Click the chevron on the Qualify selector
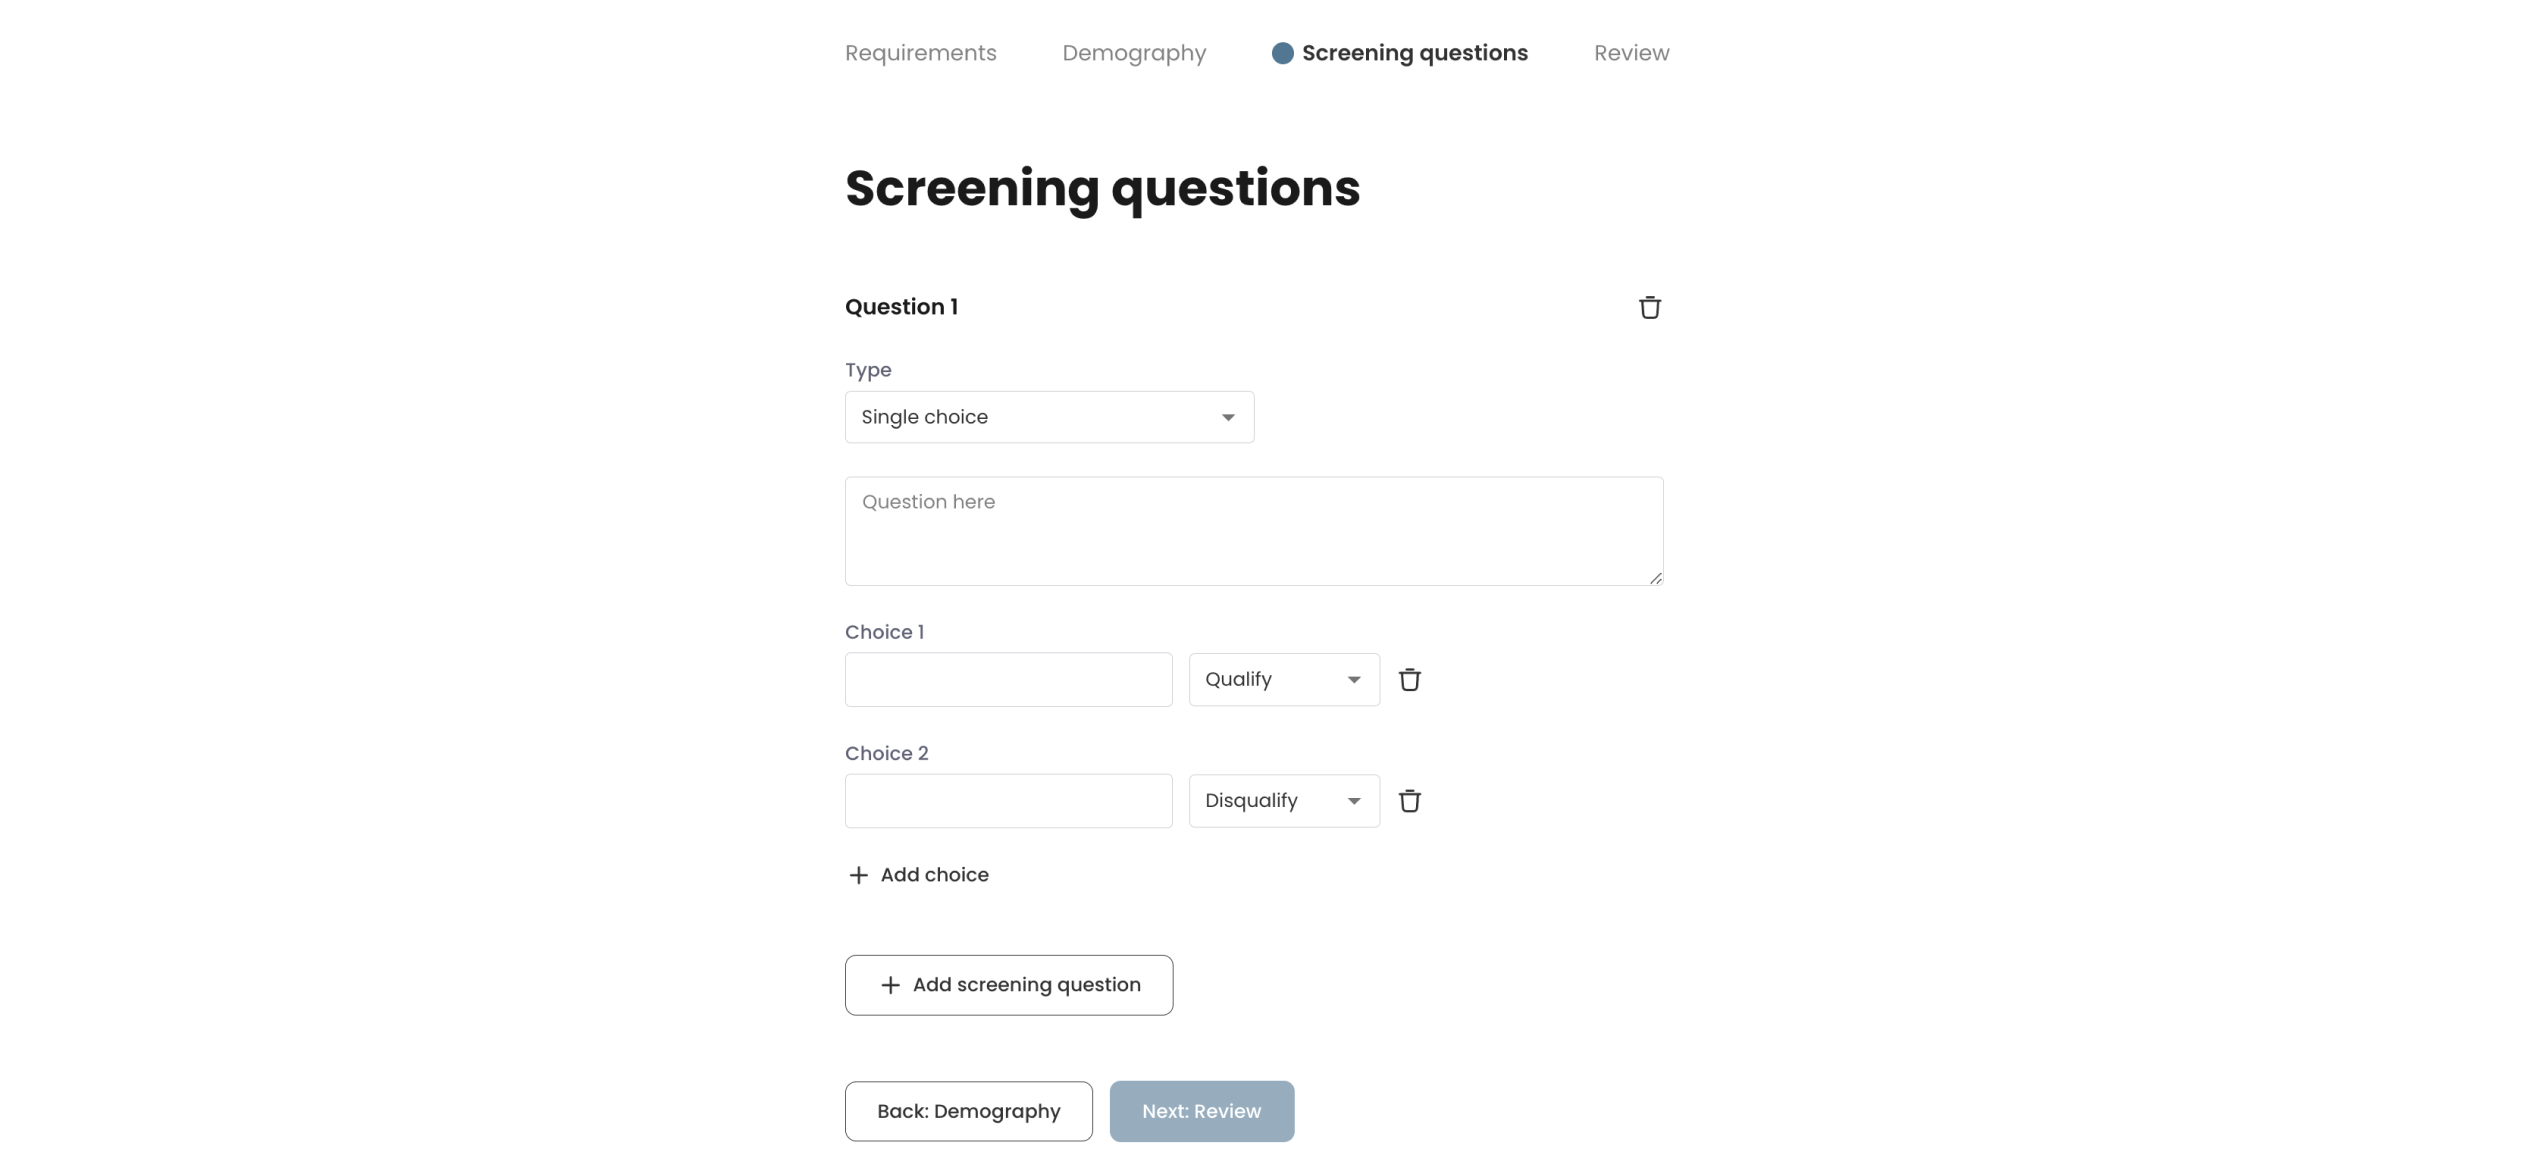This screenshot has width=2540, height=1176. [x=1354, y=679]
